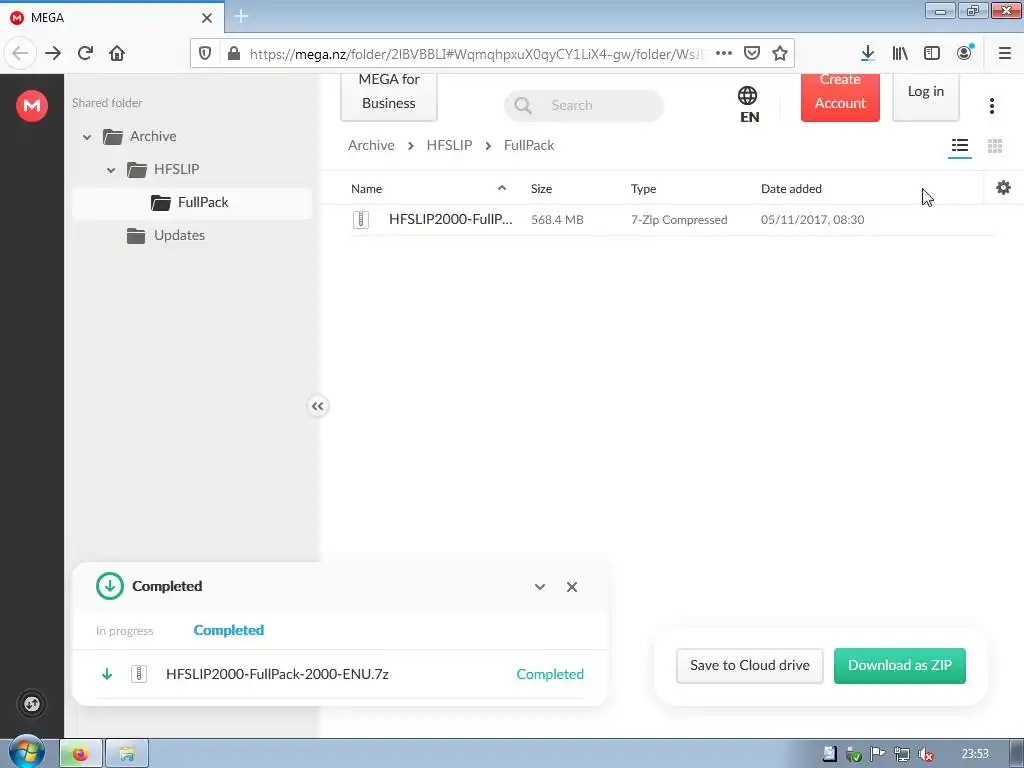Reload the MEGA page
1024x768 pixels.
(86, 54)
